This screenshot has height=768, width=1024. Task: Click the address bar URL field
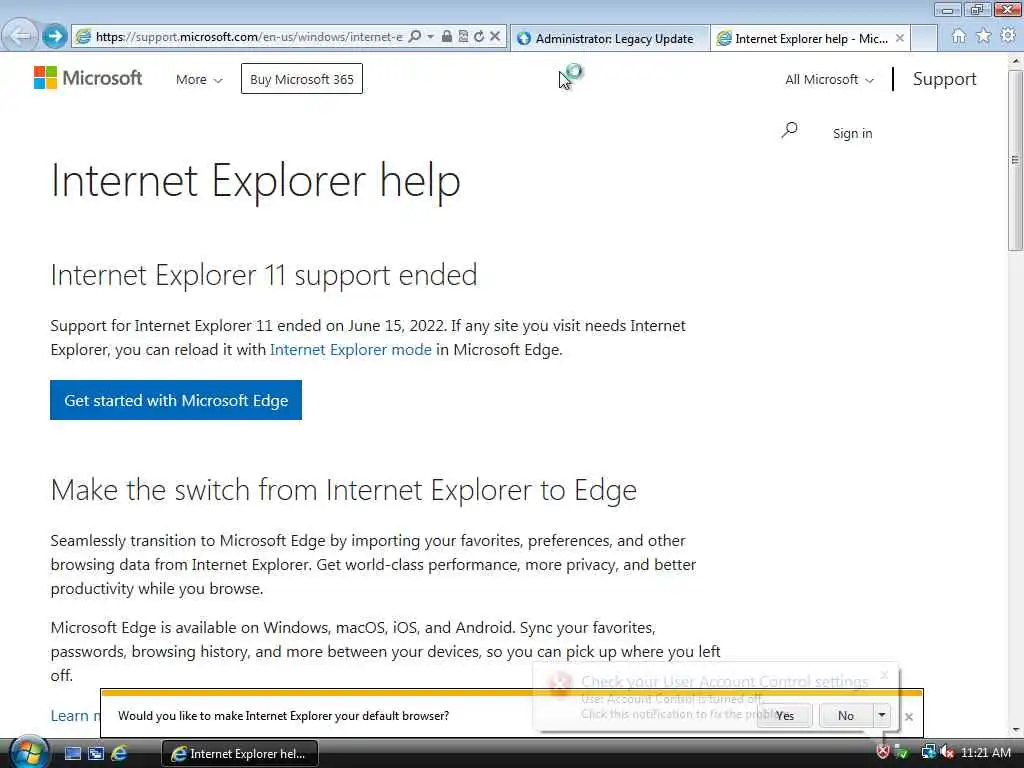pos(248,37)
